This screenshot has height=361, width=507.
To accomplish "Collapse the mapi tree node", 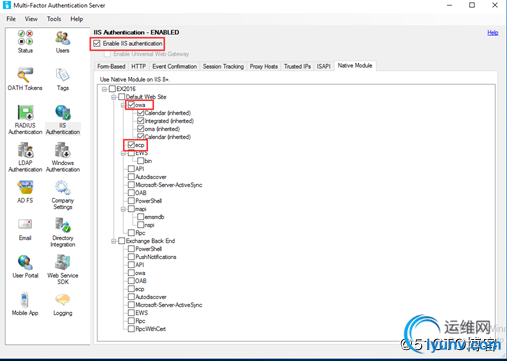I will pos(123,209).
